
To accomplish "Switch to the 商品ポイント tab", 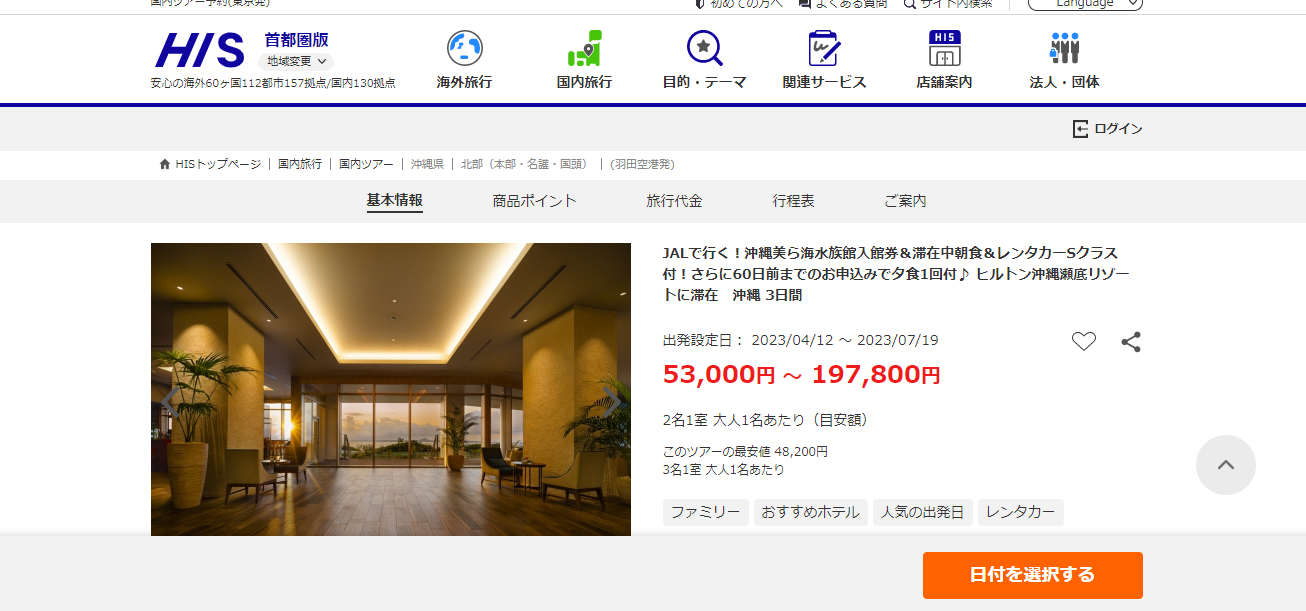I will [534, 201].
